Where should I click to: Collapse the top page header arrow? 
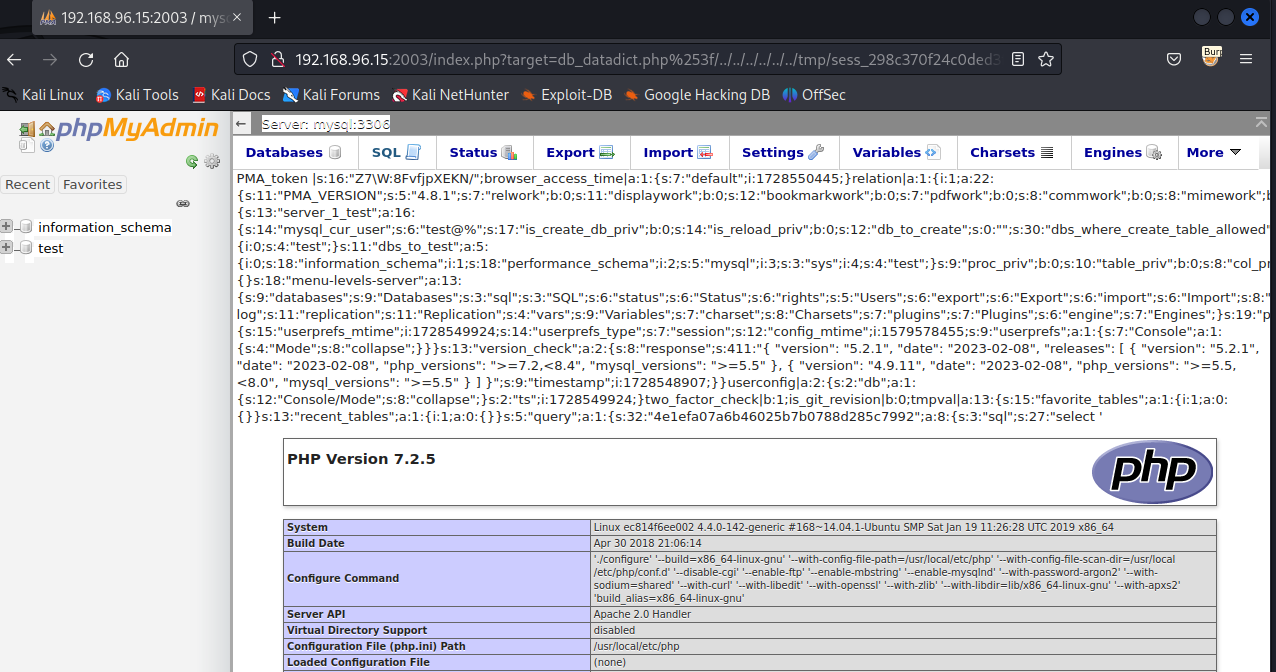click(1262, 122)
